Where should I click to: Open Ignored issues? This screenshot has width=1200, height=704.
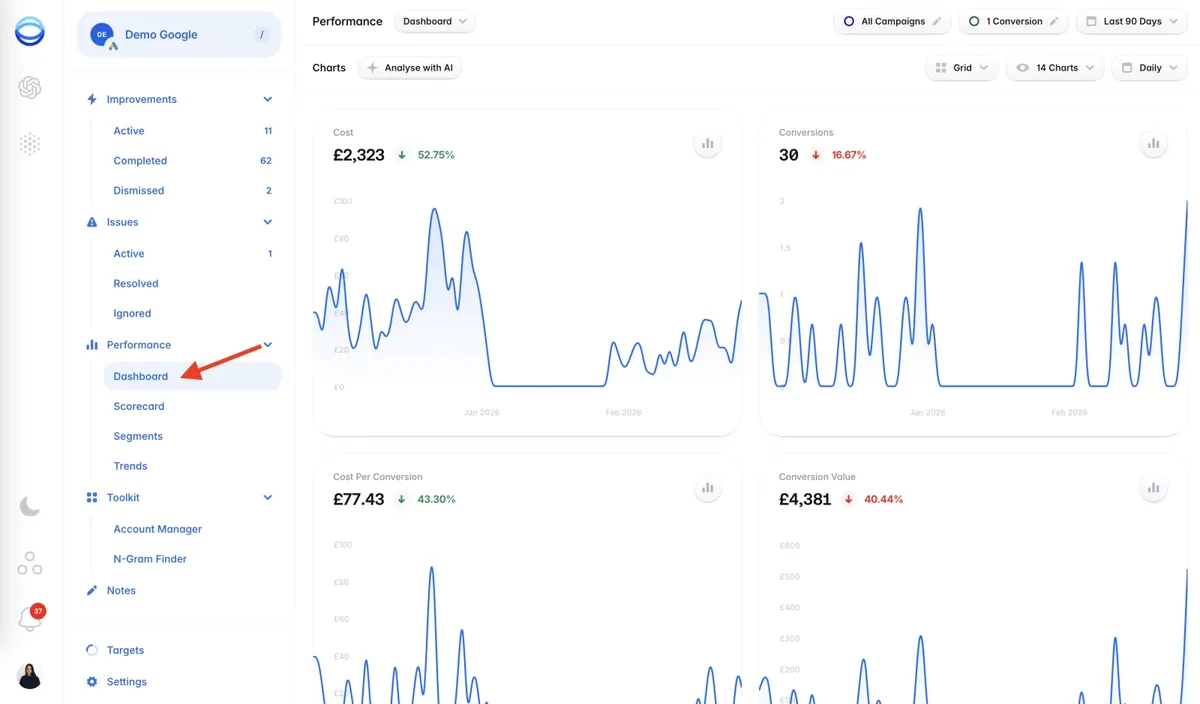coord(192,314)
